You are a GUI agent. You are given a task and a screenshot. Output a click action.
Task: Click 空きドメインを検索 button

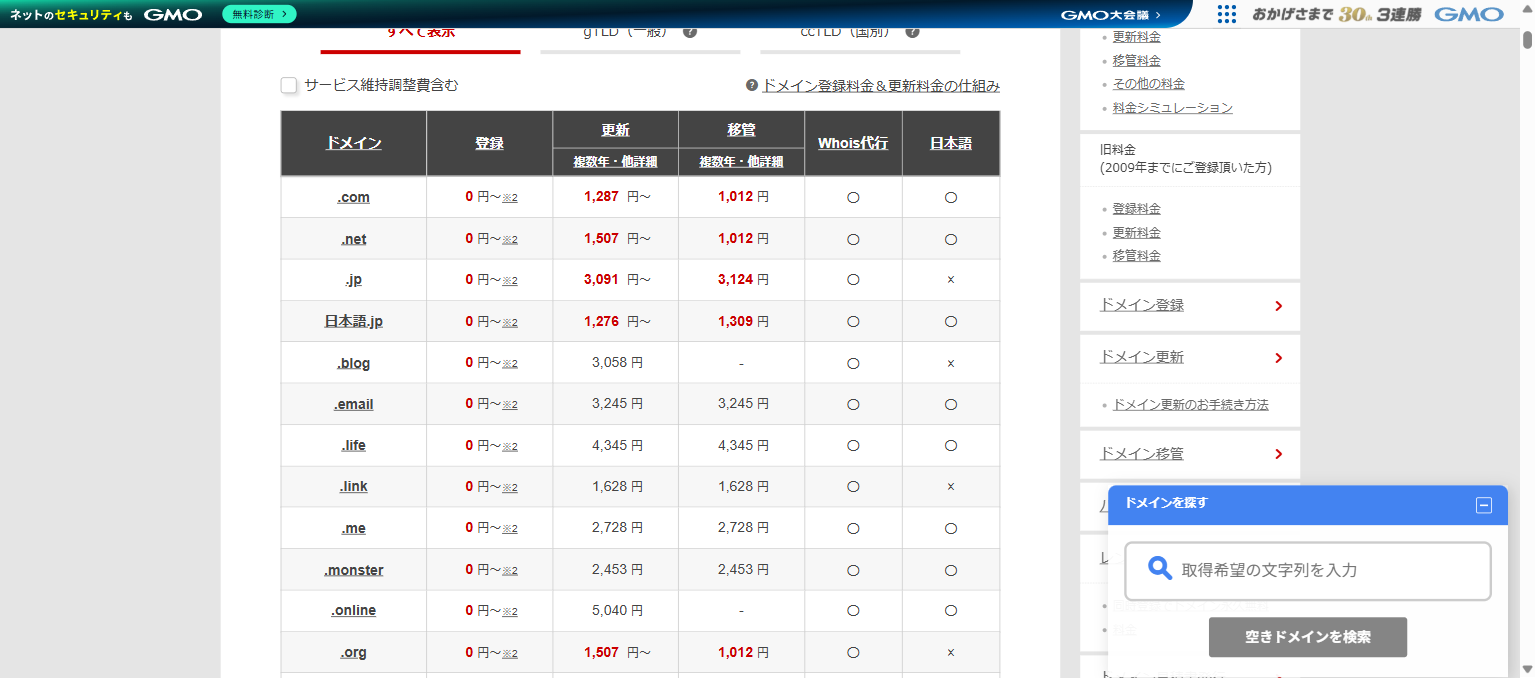1308,637
